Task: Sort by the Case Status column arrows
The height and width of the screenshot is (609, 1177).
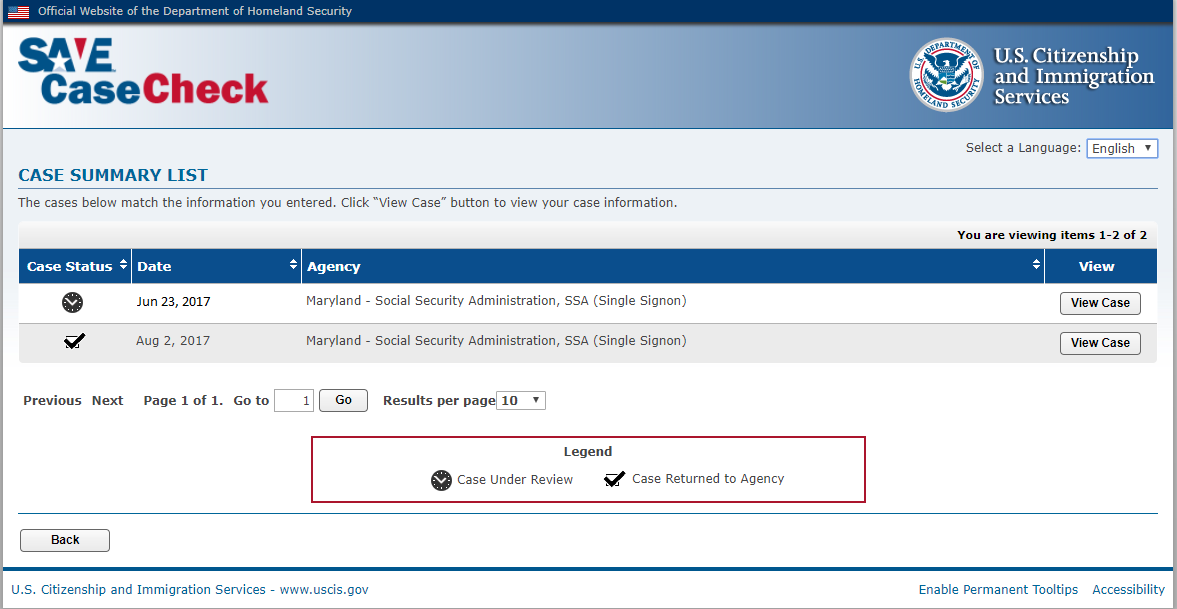Action: click(x=123, y=265)
